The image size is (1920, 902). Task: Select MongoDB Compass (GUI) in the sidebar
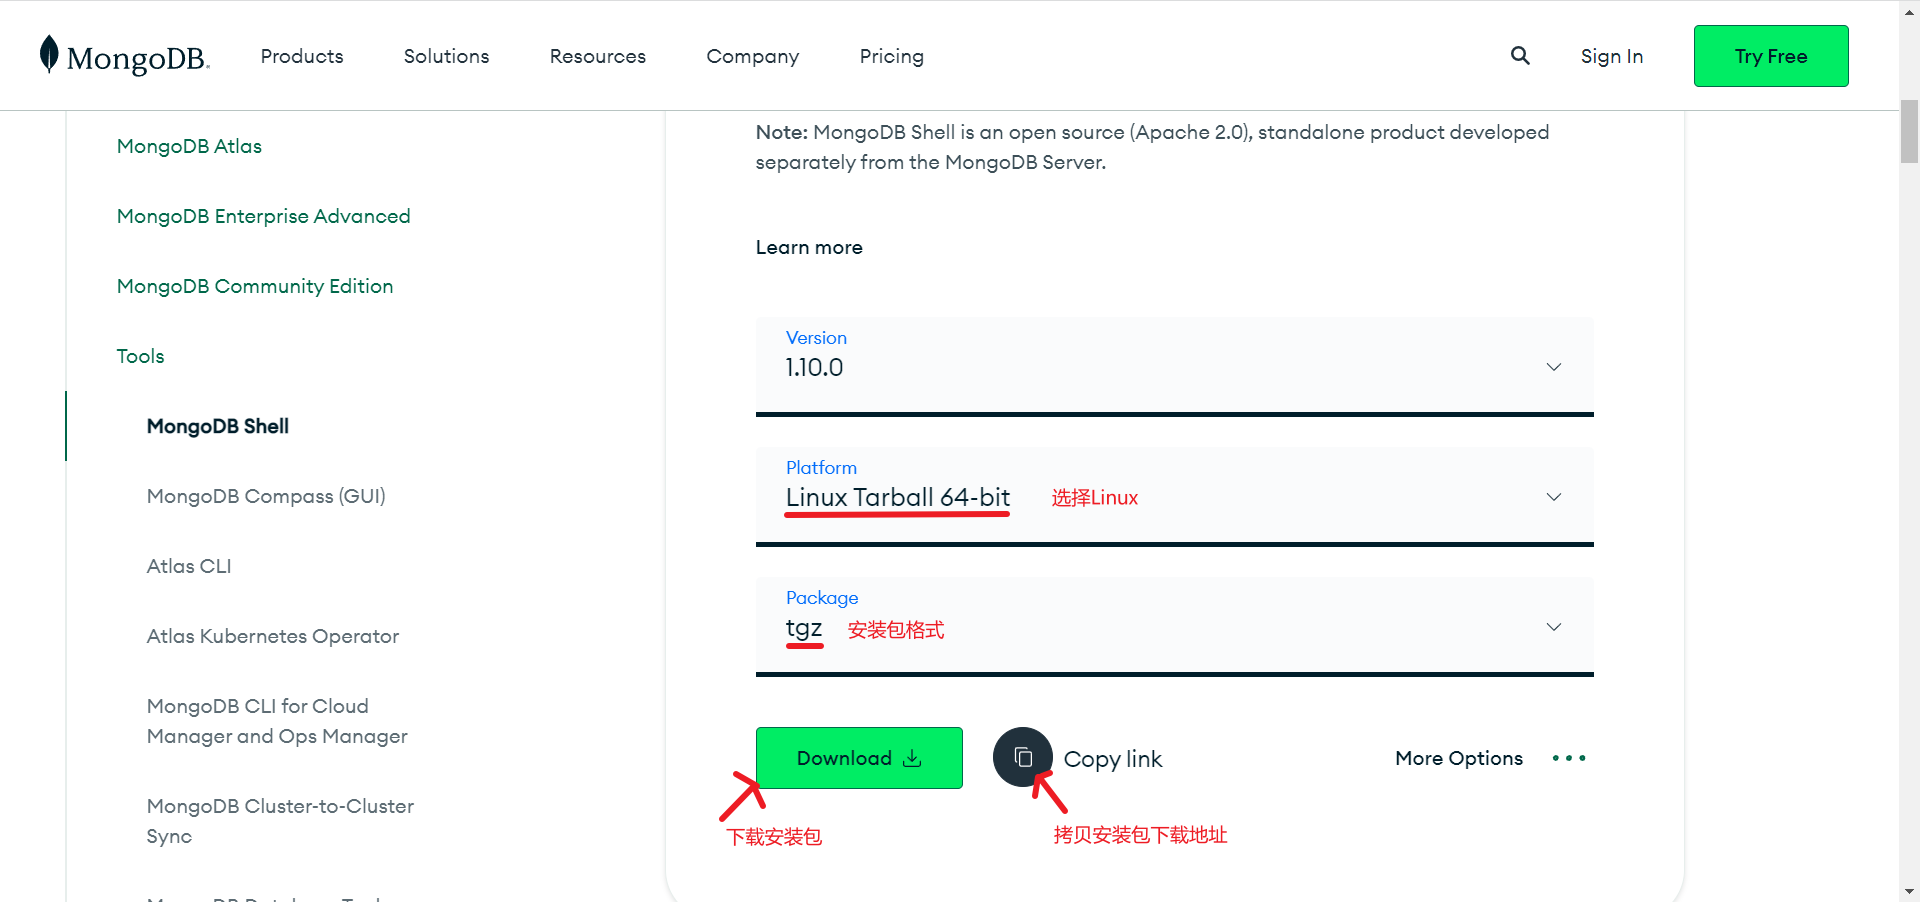tap(266, 496)
